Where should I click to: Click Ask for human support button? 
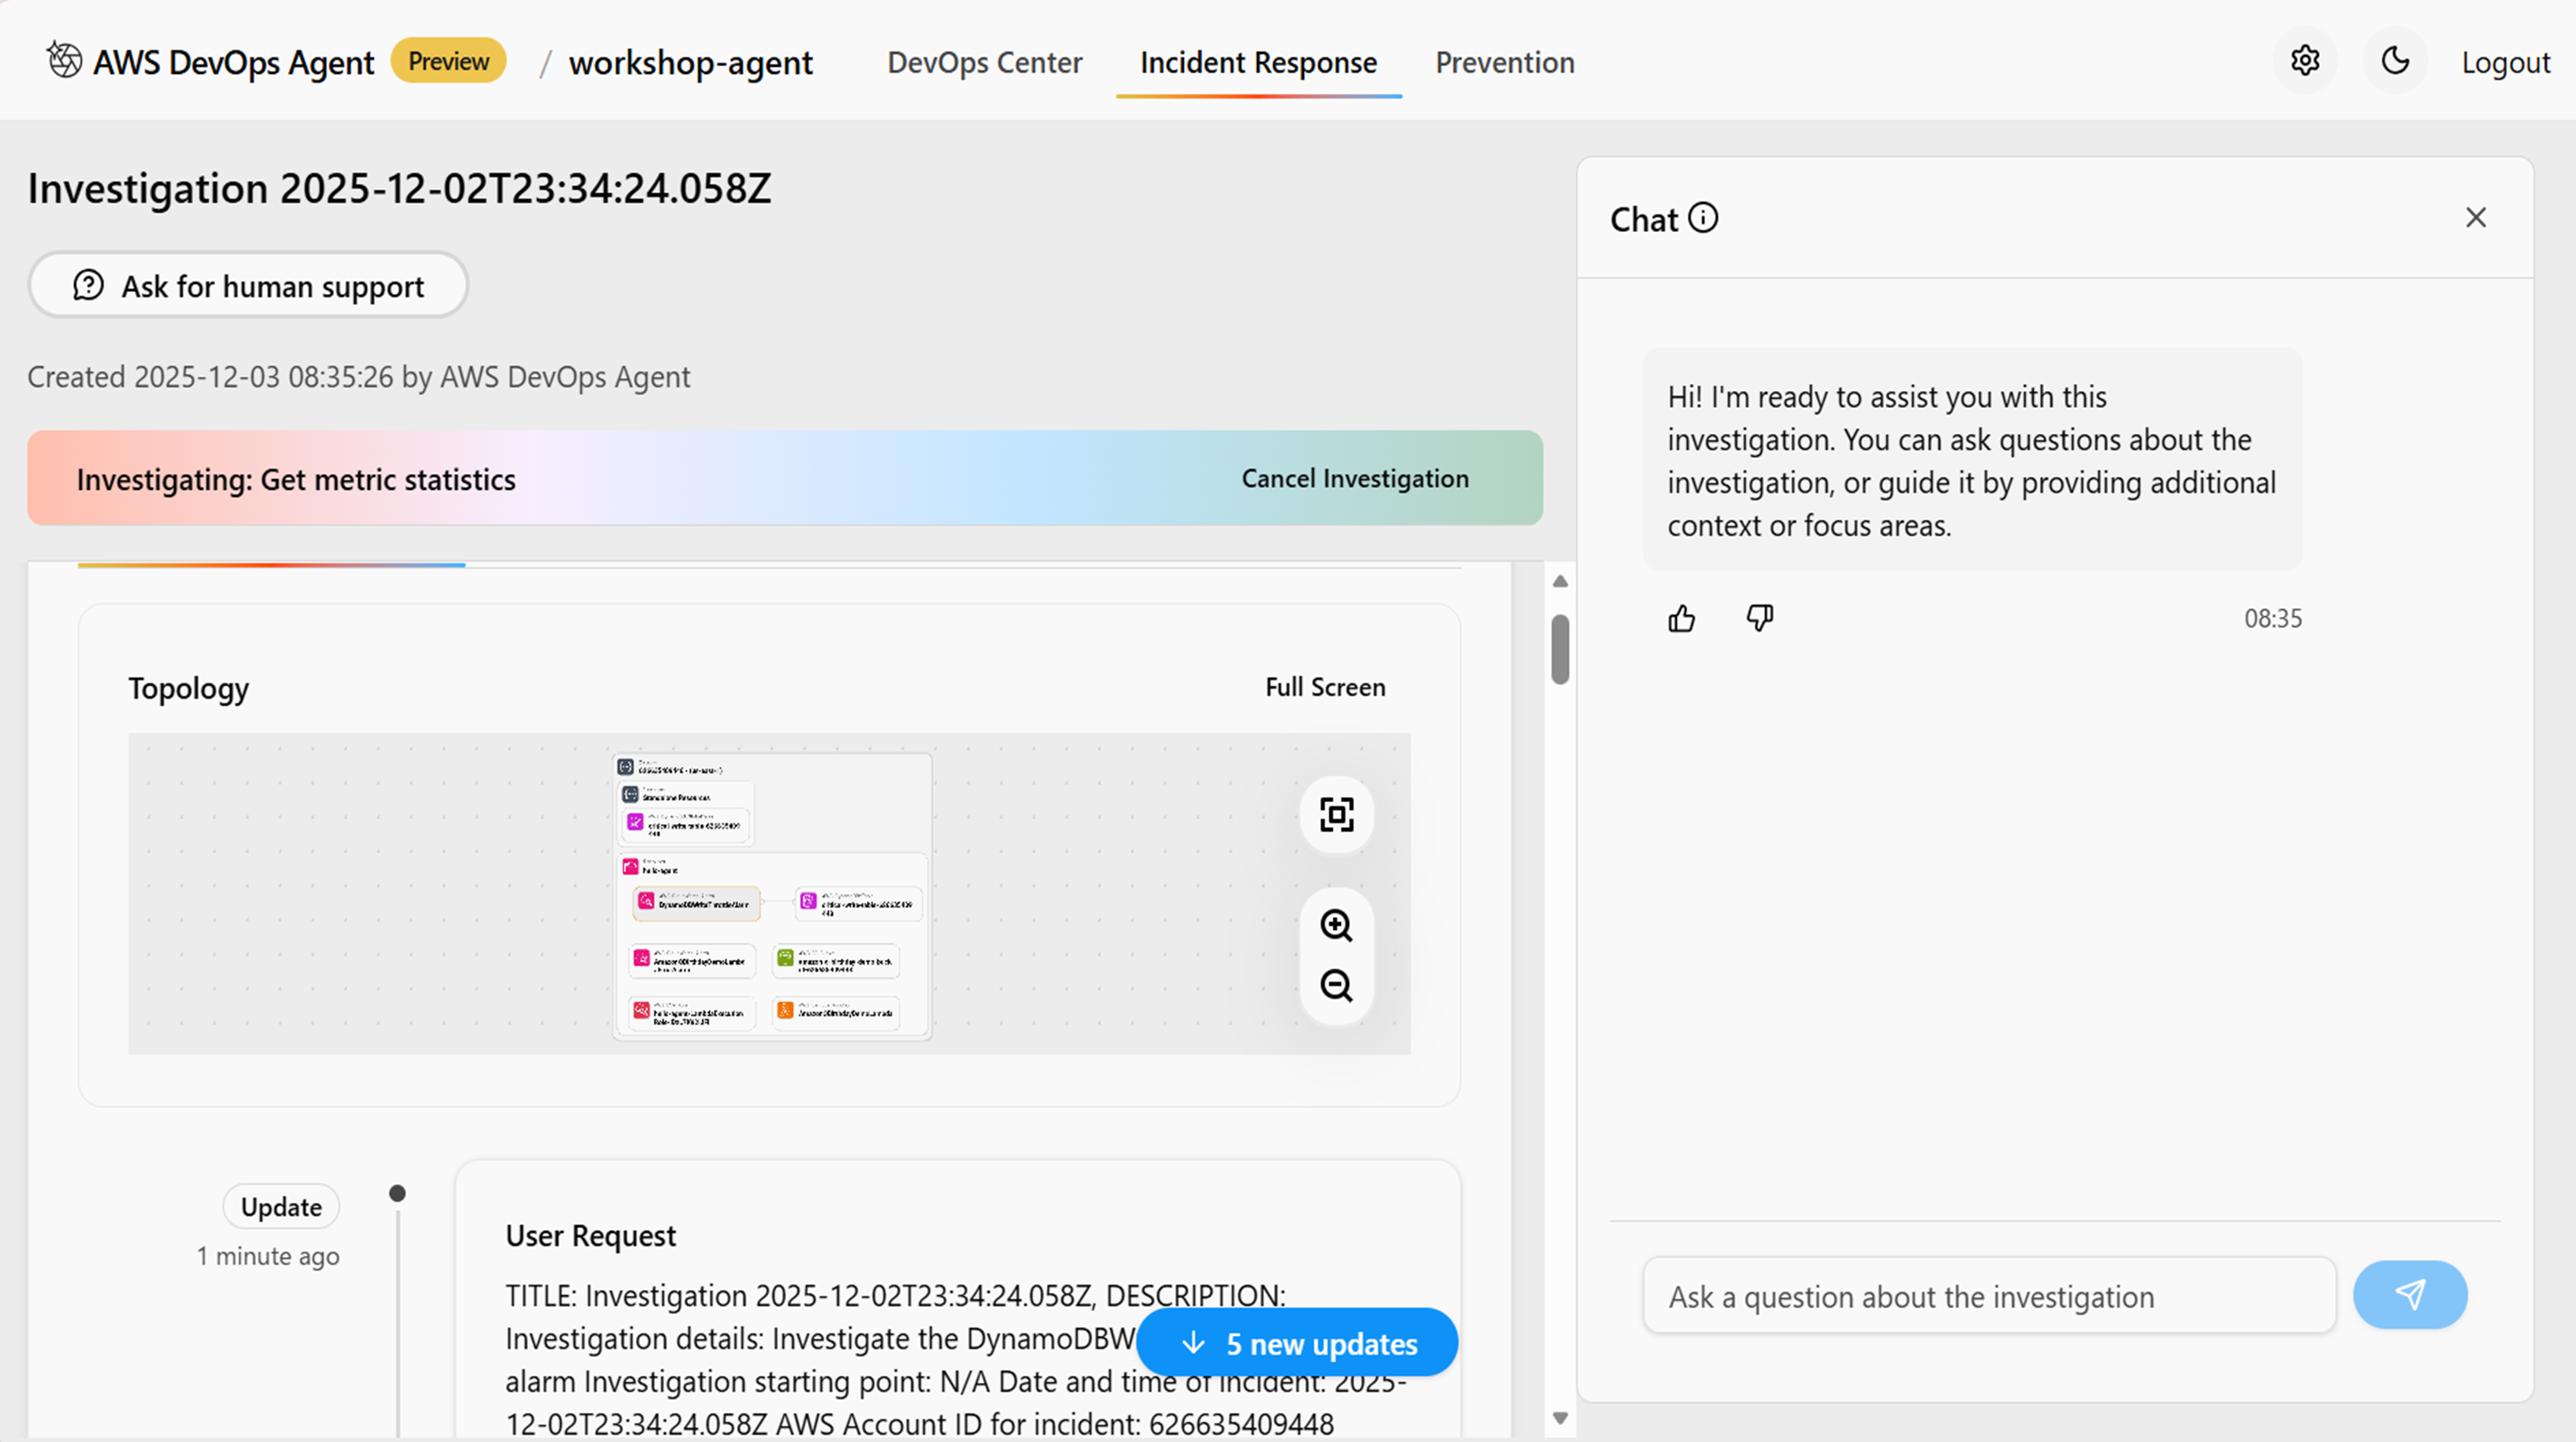(248, 286)
